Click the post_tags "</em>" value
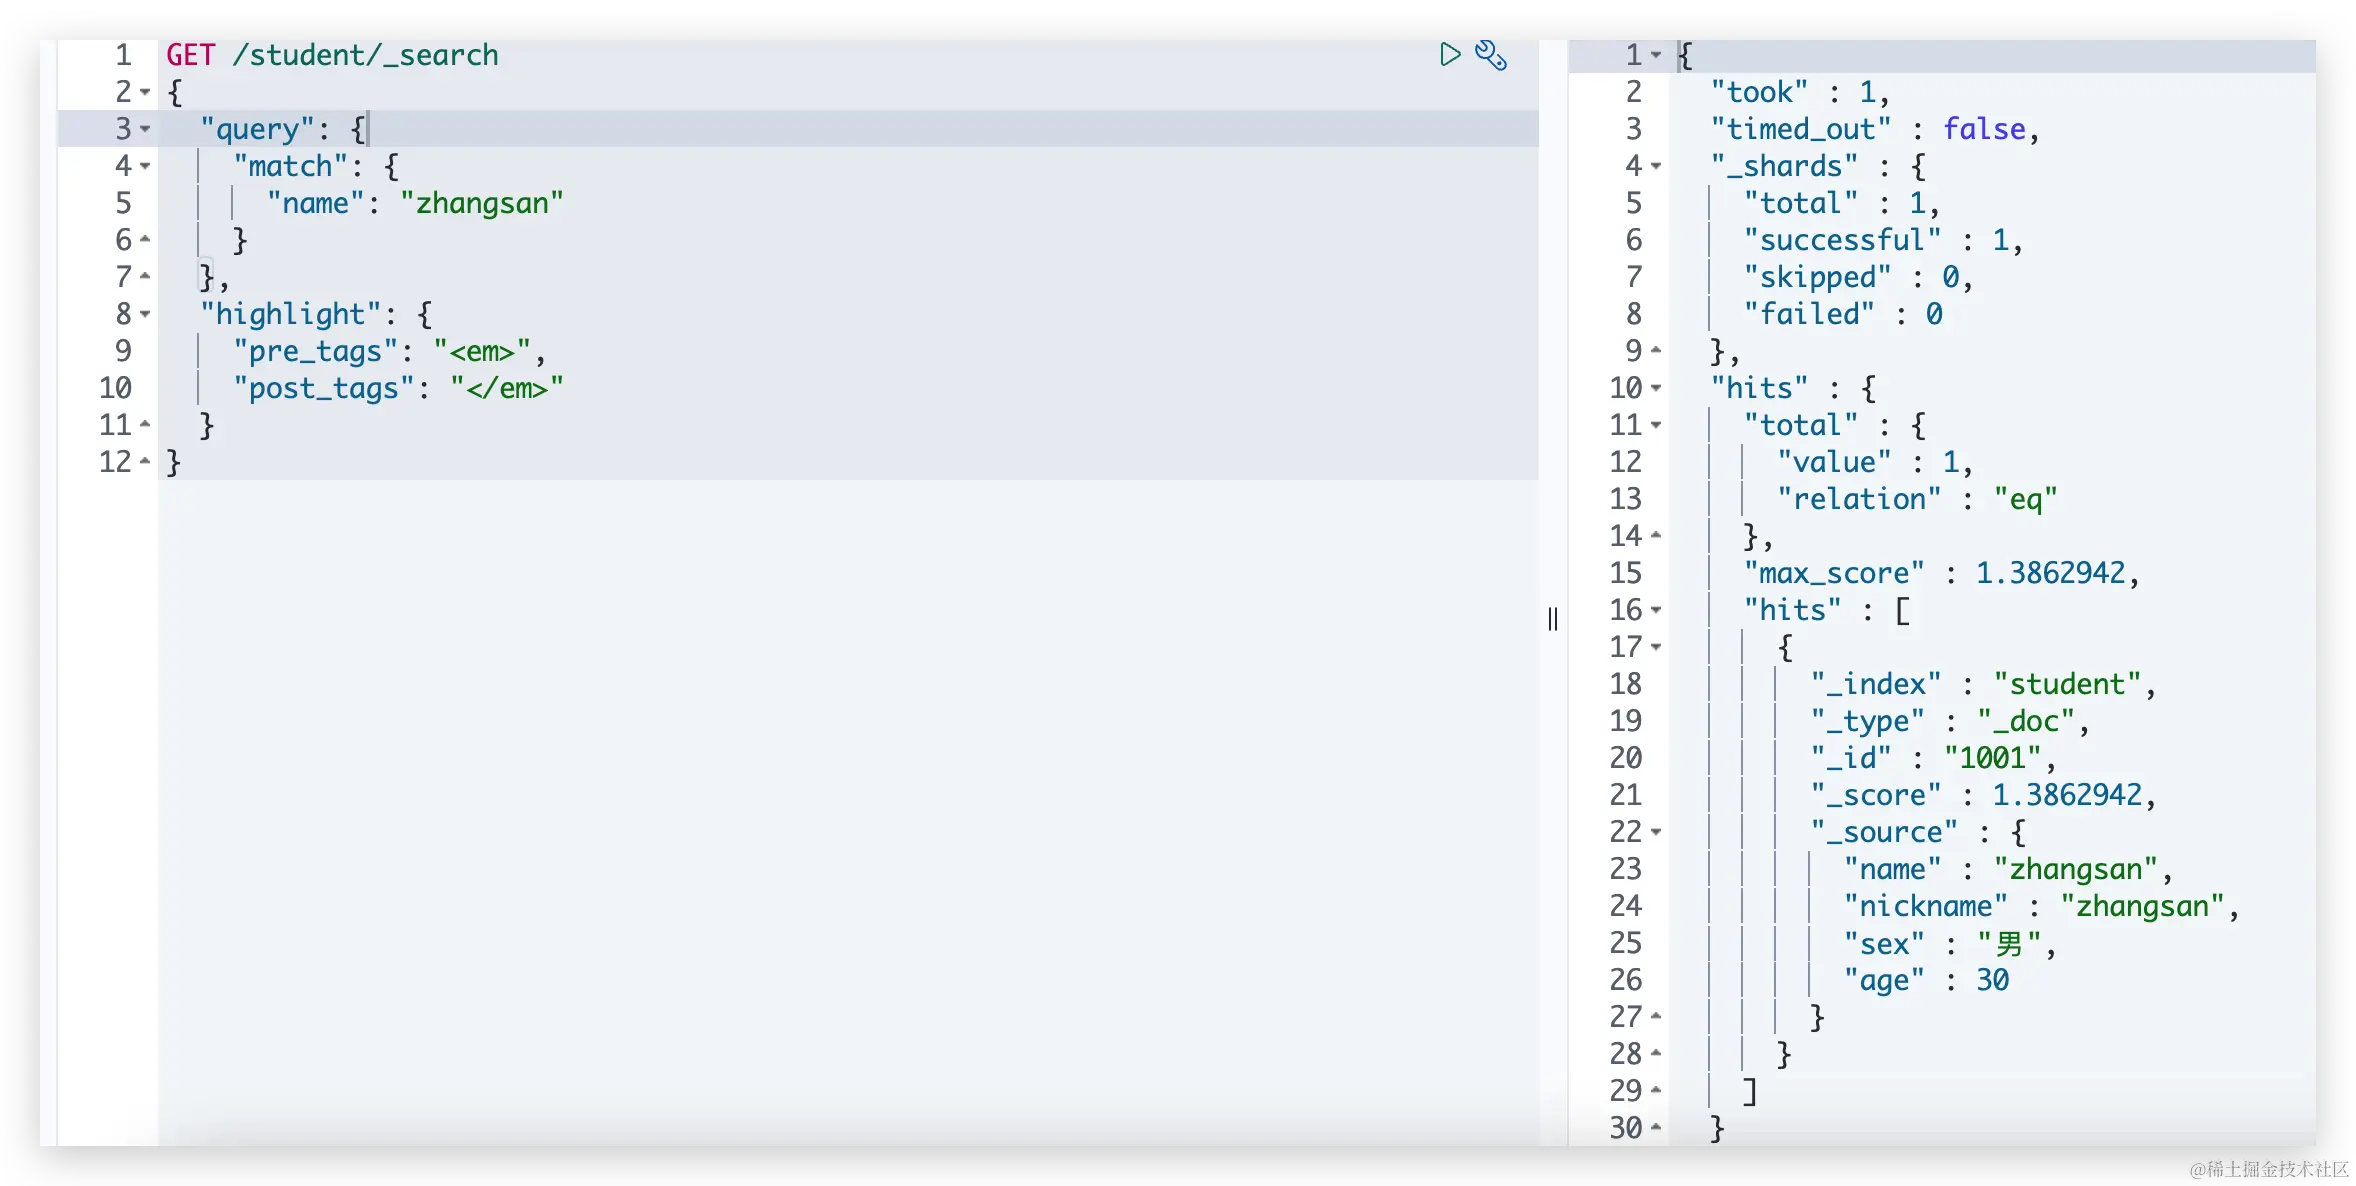The image size is (2356, 1186). tap(506, 388)
